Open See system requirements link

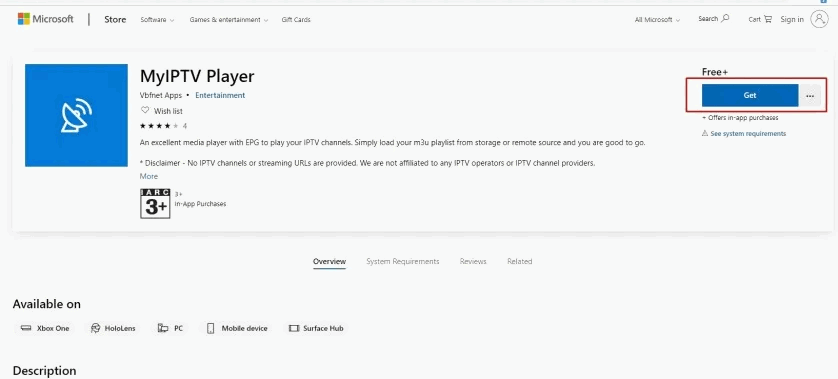[x=748, y=134]
